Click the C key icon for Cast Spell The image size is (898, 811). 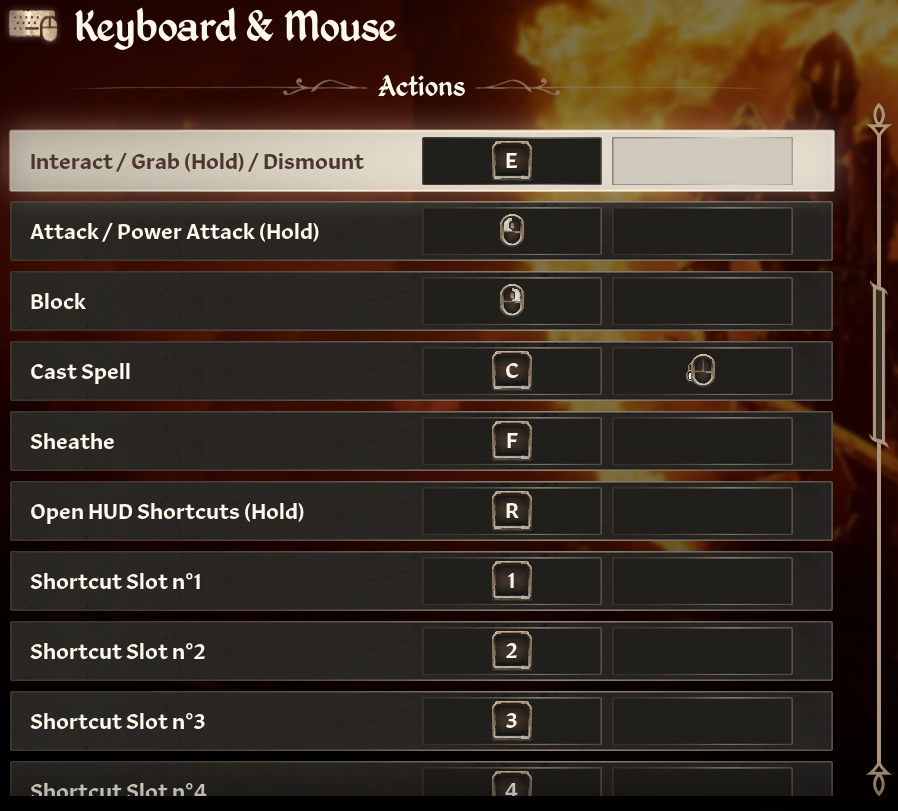[x=511, y=370]
